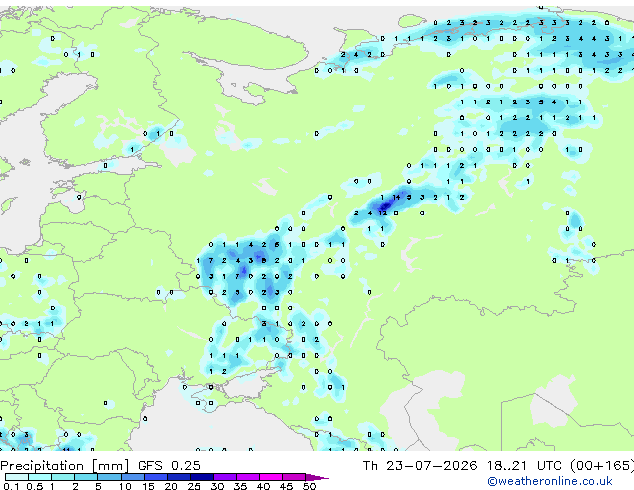Click the 0.1–0.5 mm legend swatch

point(17,477)
